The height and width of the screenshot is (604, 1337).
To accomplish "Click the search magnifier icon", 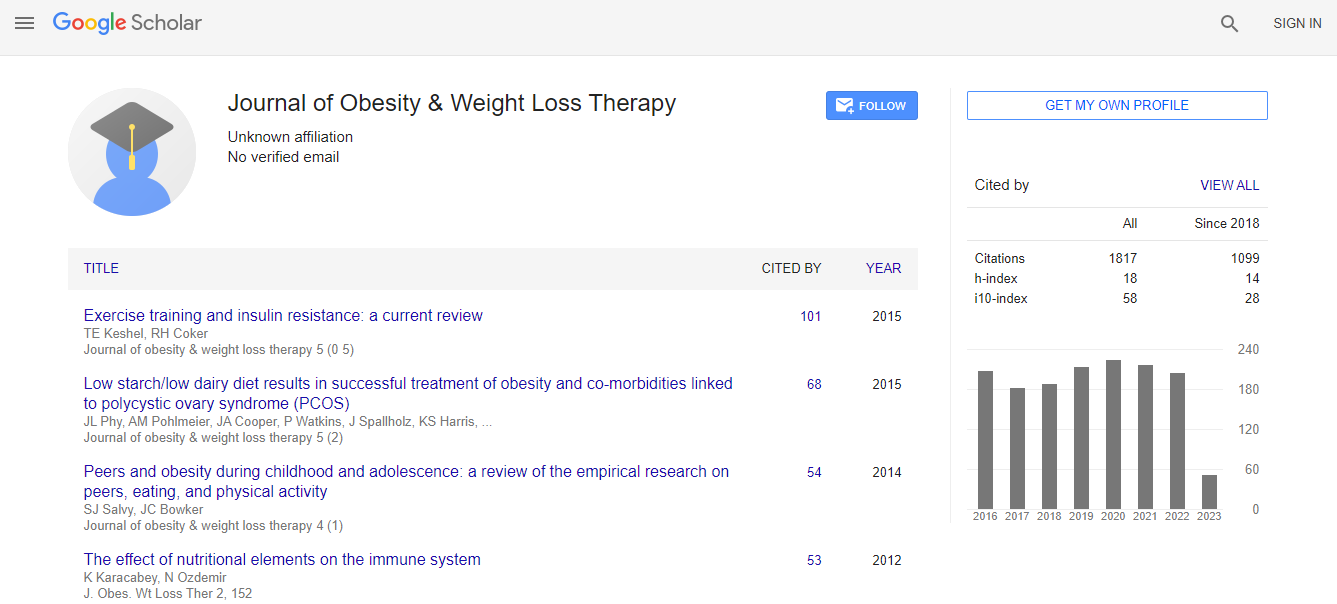I will pos(1229,24).
